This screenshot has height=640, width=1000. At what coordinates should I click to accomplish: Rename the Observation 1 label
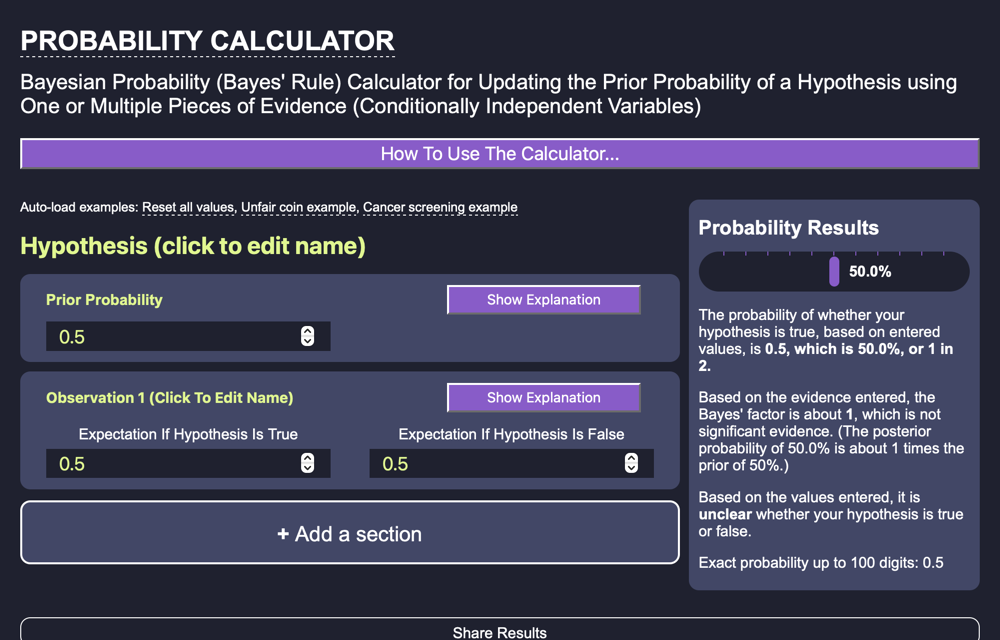click(169, 398)
